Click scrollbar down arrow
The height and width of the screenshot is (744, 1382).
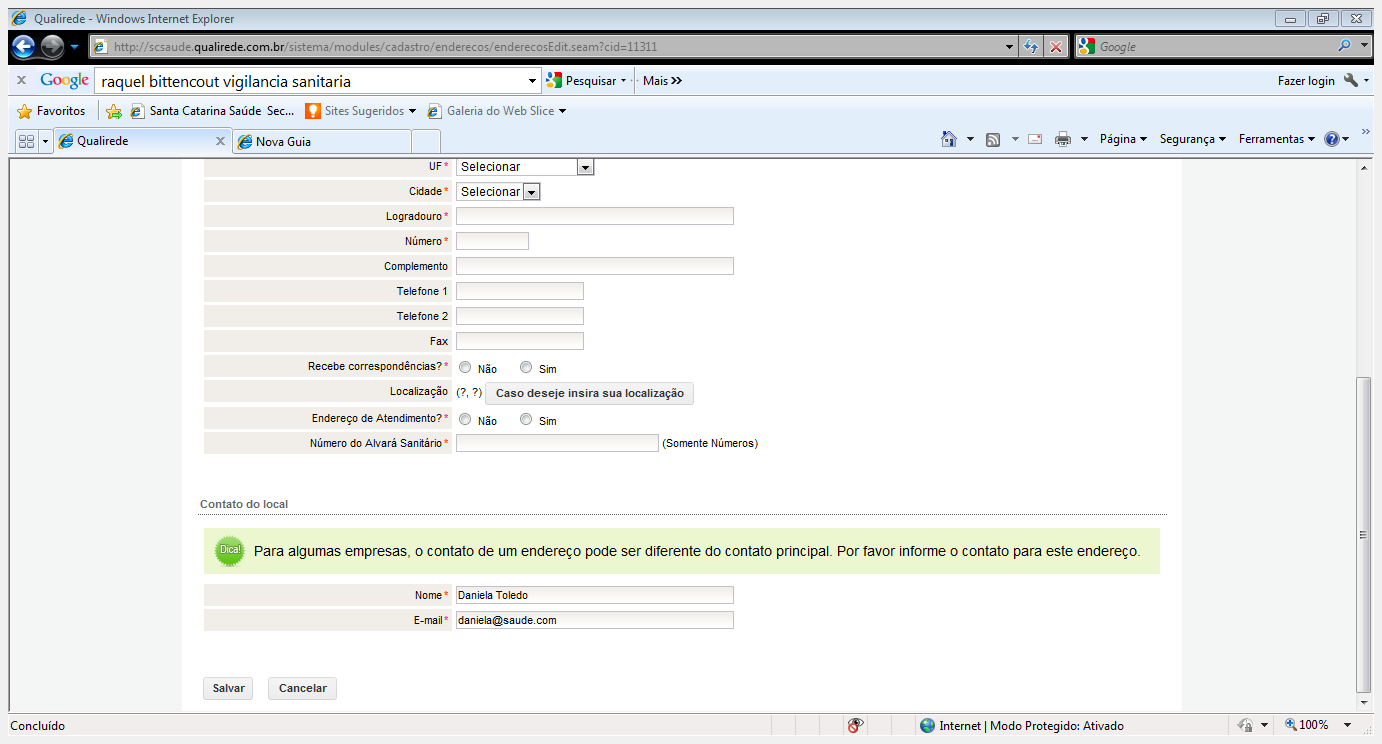pos(1364,703)
